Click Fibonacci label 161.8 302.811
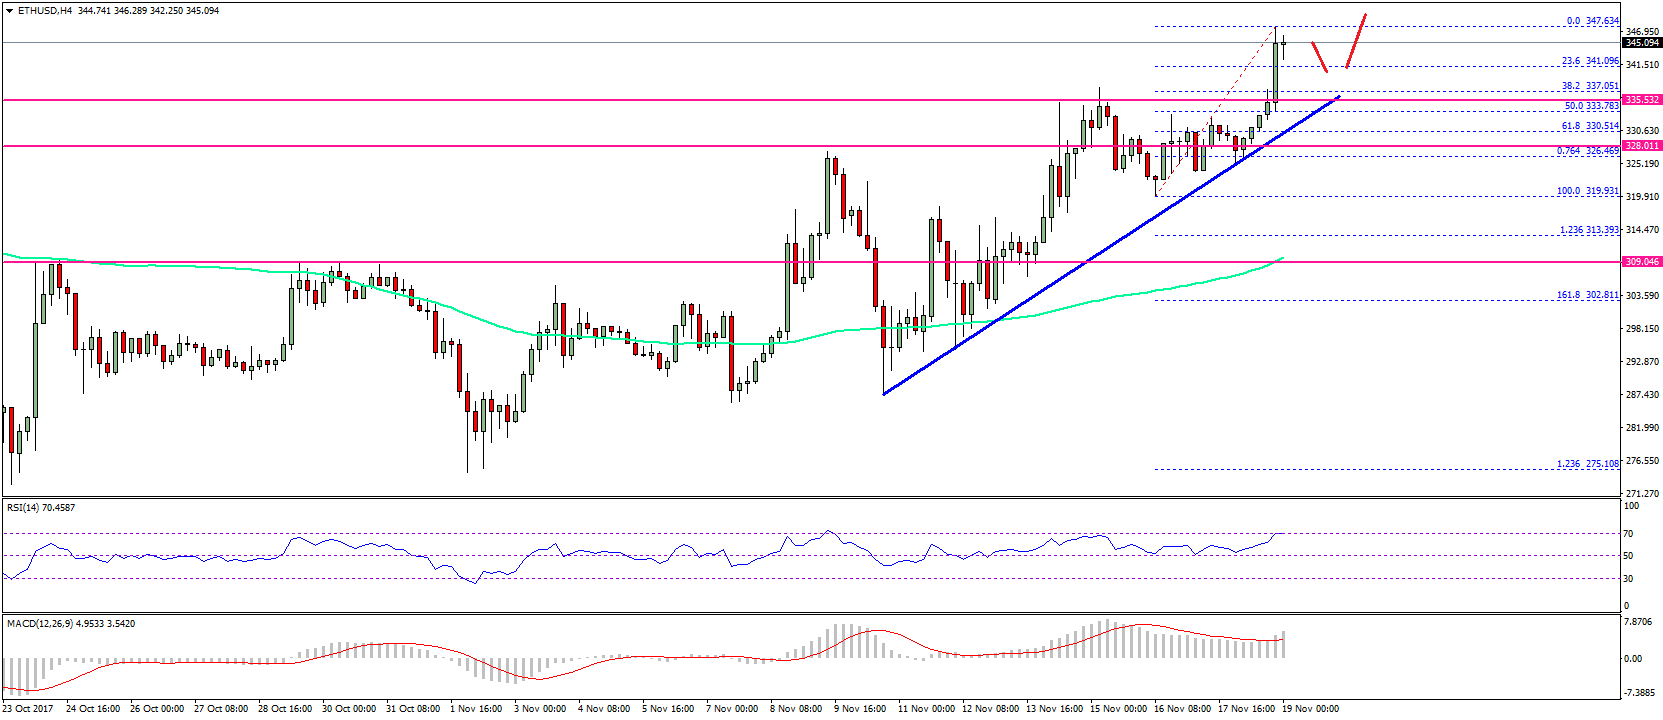Image resolution: width=1663 pixels, height=720 pixels. [x=1588, y=295]
